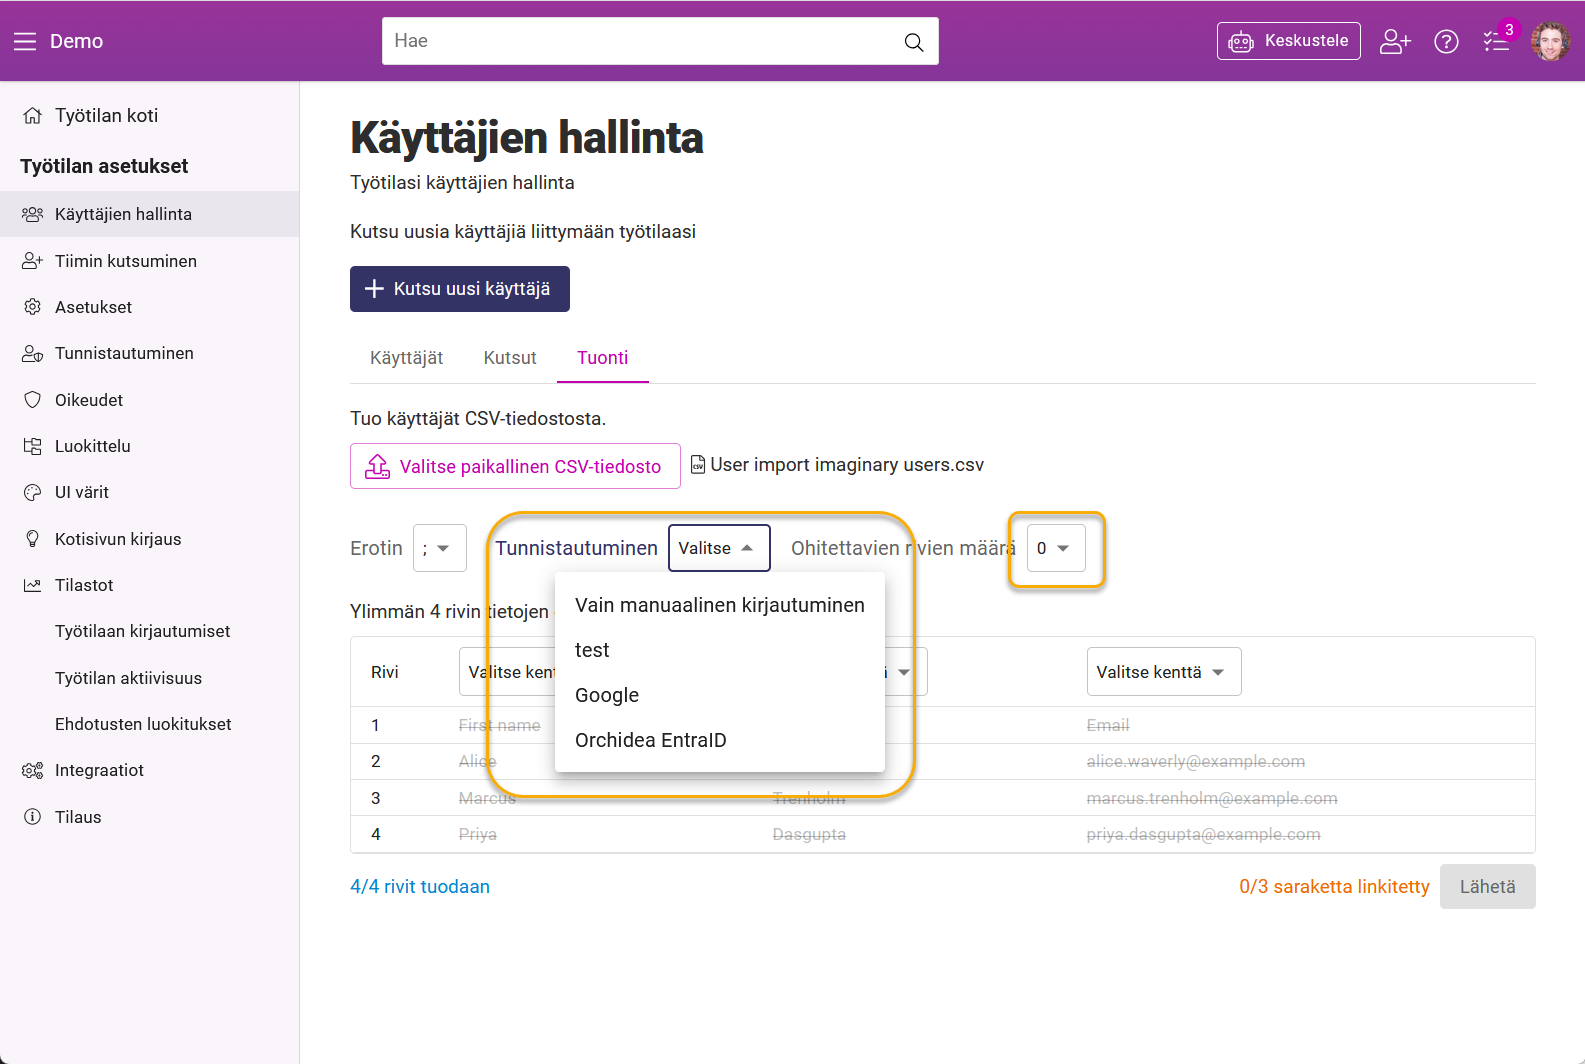Screen dimensions: 1585x1064
Task: Click Valitse paikallinen CSV-tiedosto button
Action: point(515,466)
